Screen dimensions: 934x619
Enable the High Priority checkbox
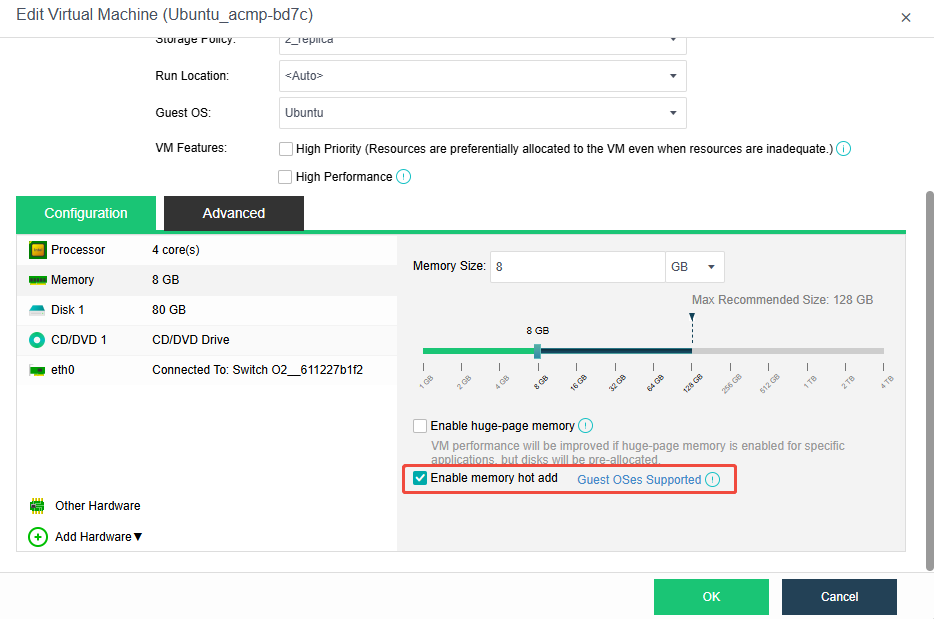coord(286,149)
